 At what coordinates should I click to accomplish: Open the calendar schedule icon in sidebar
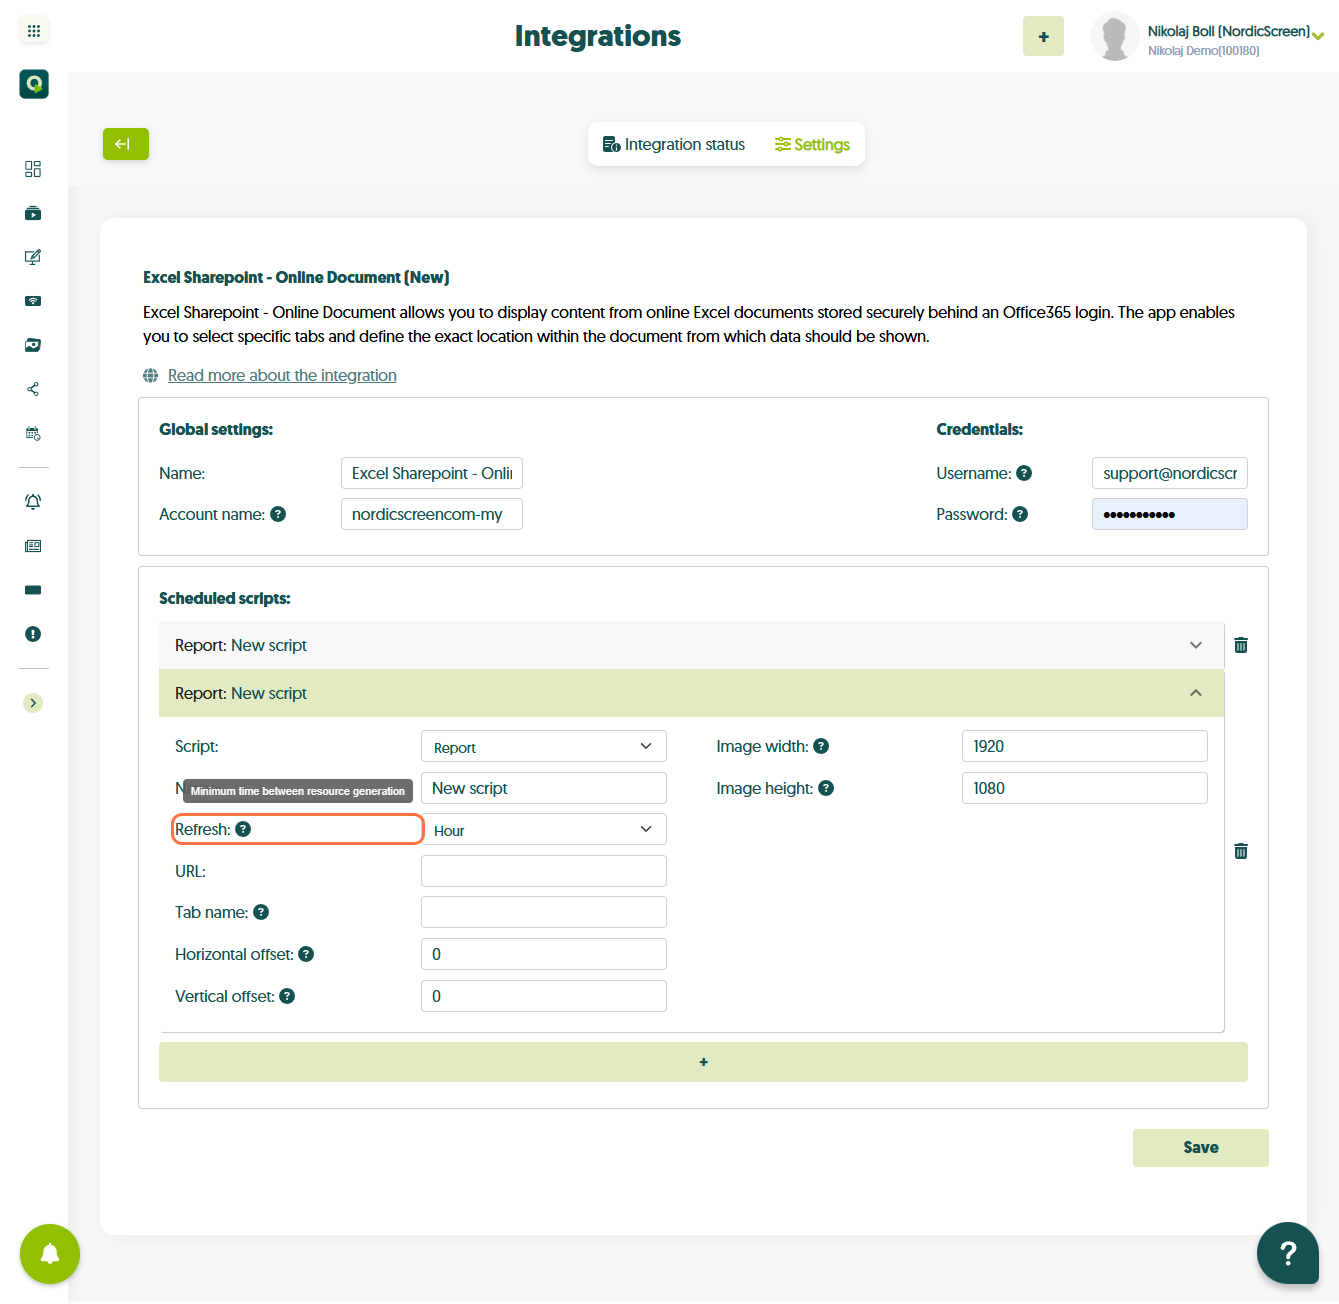click(x=33, y=433)
